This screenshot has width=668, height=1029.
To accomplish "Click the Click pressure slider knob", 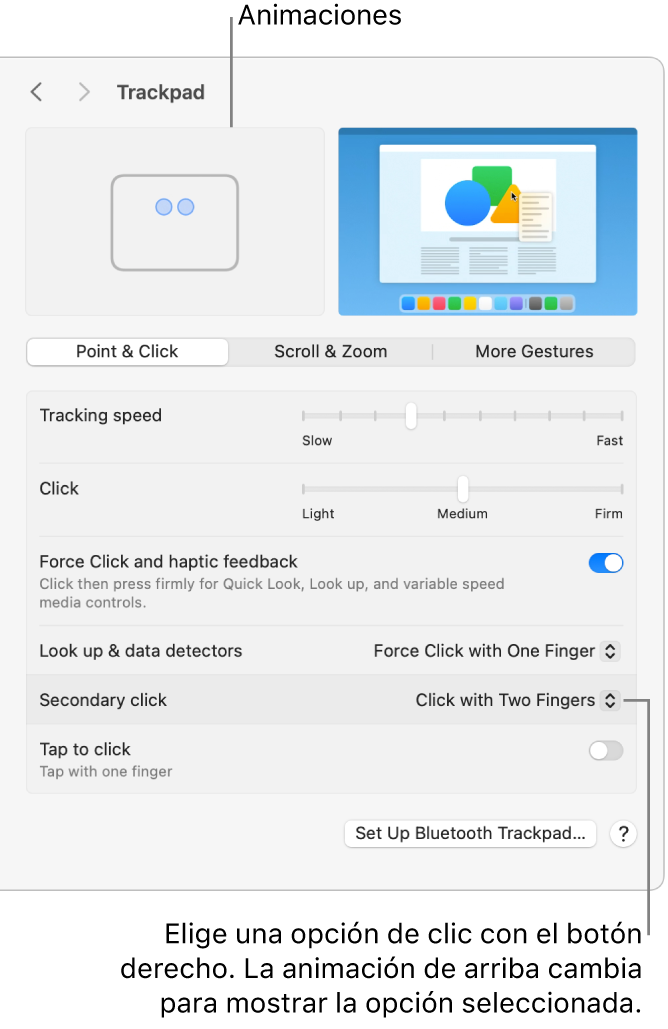I will click(x=463, y=489).
